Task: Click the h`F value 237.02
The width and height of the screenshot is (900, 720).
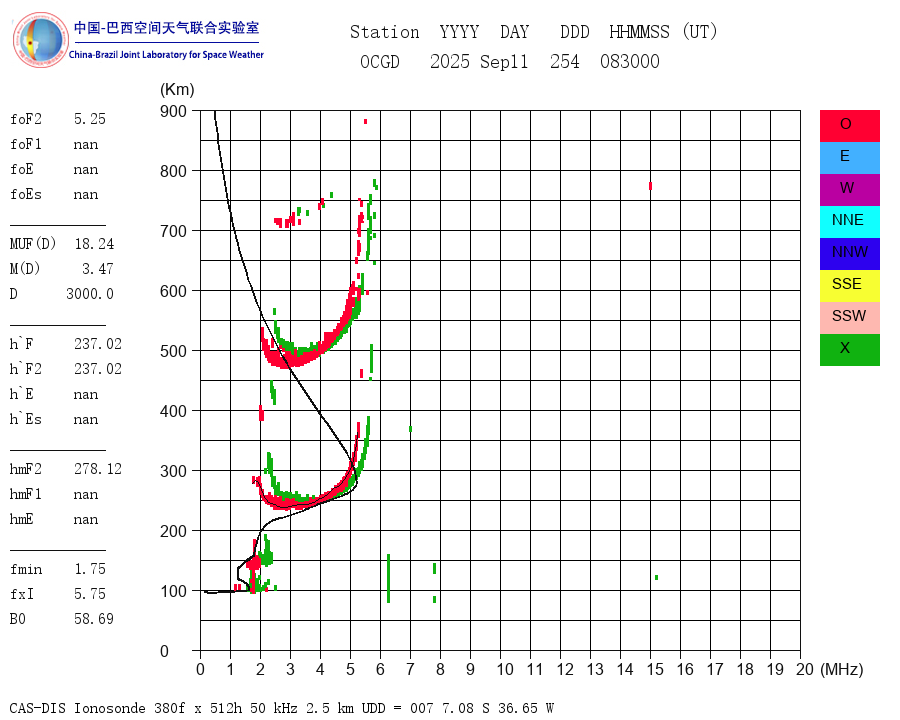Action: (x=98, y=344)
